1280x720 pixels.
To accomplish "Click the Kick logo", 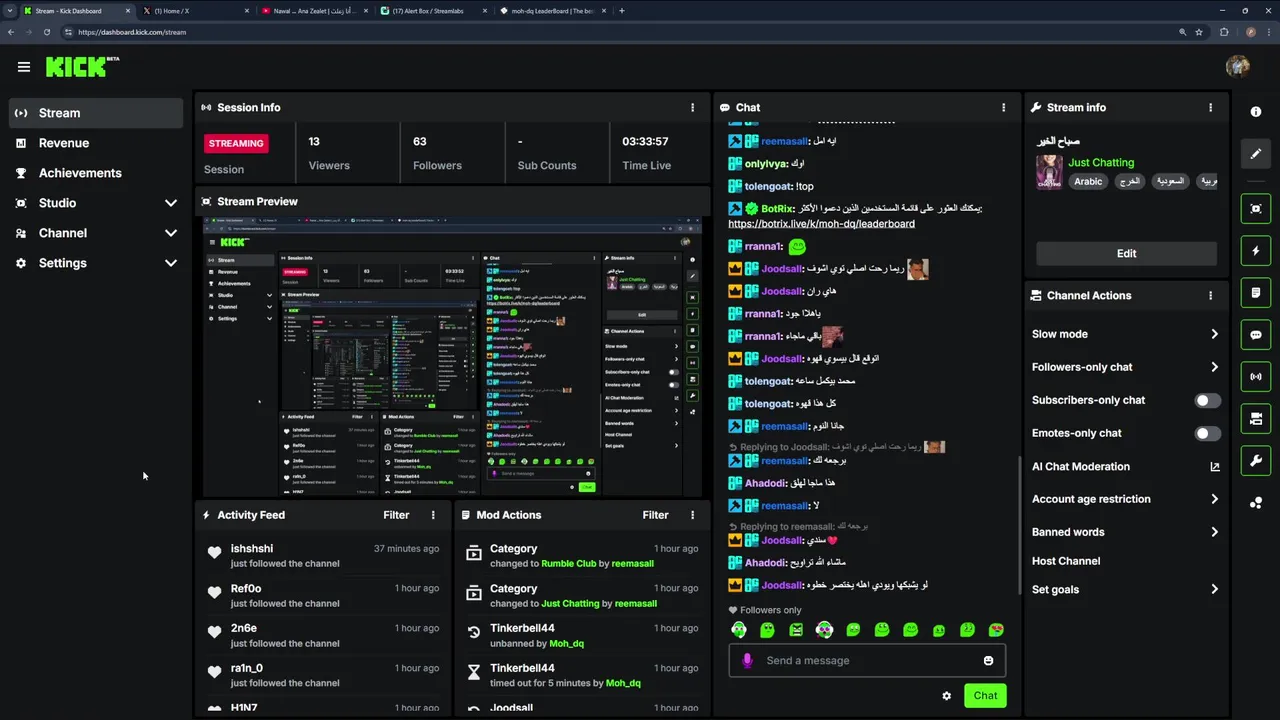I will click(x=82, y=67).
